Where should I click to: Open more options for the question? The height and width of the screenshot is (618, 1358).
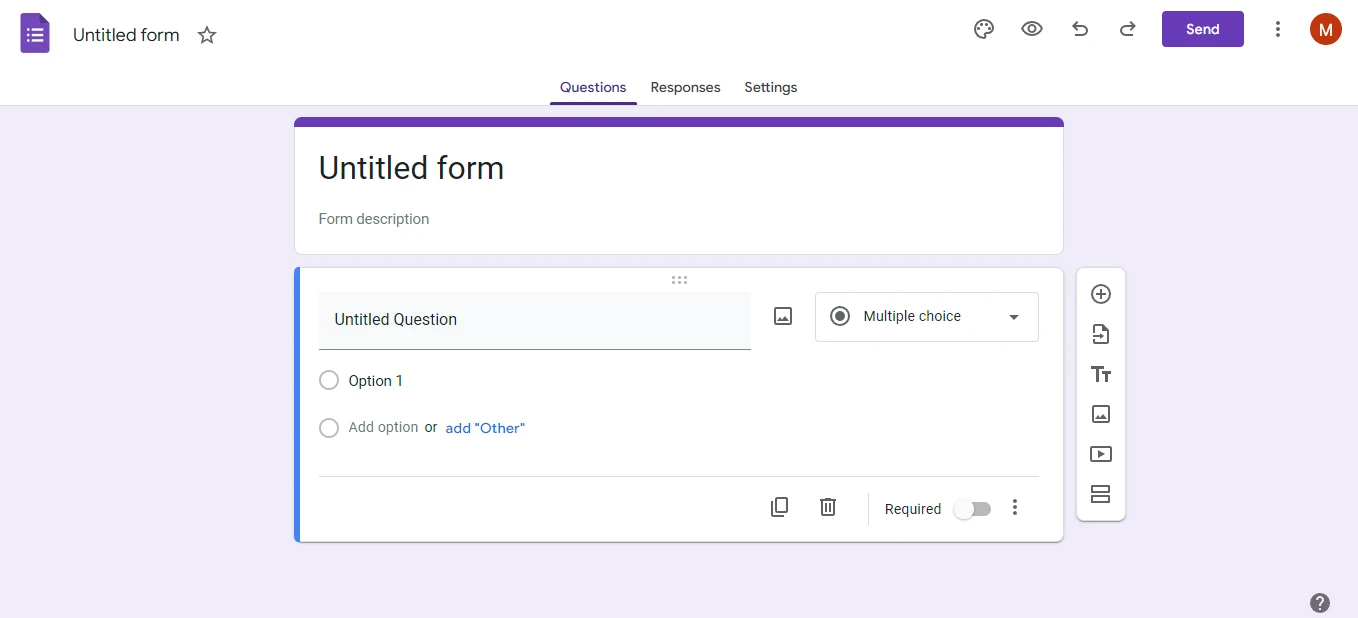(x=1014, y=507)
